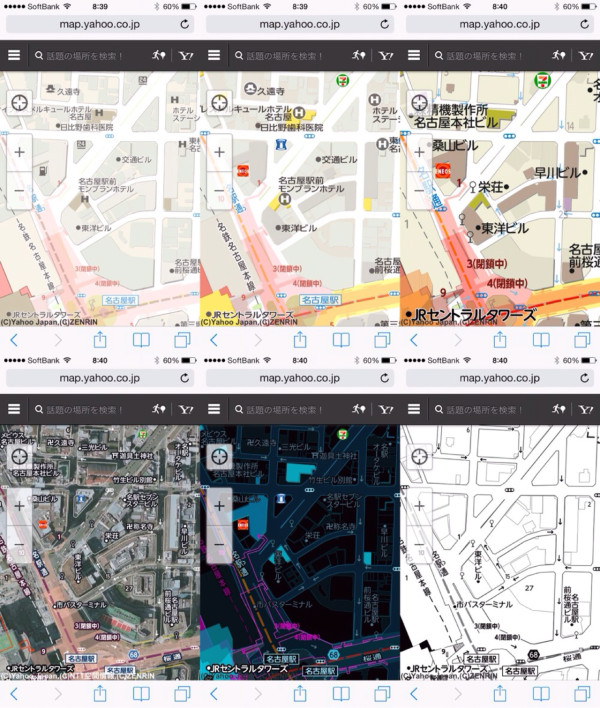The image size is (600, 708).
Task: Tap route search icon on monochrome outline map
Action: pos(558,409)
